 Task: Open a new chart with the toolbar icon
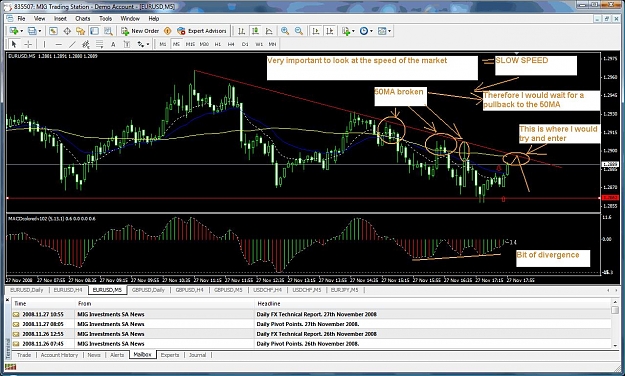tap(14, 31)
